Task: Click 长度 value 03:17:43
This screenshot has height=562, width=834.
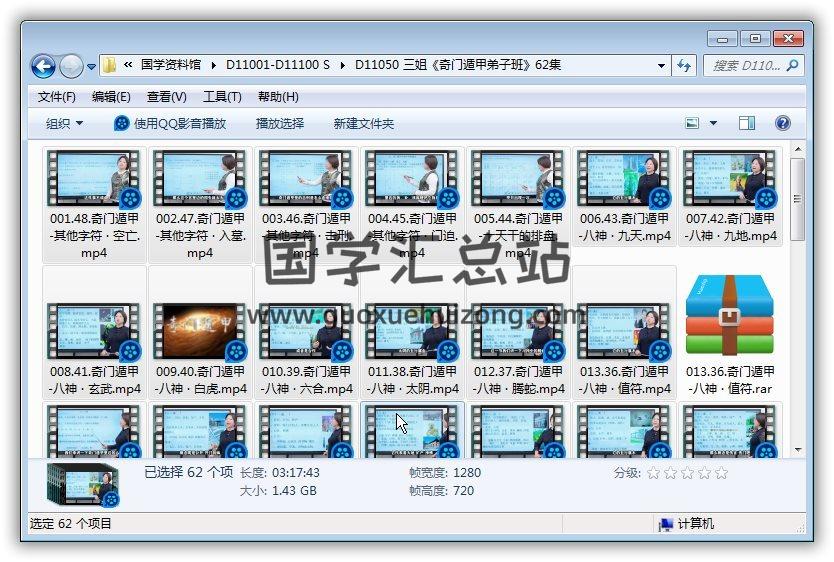Action: click(295, 473)
